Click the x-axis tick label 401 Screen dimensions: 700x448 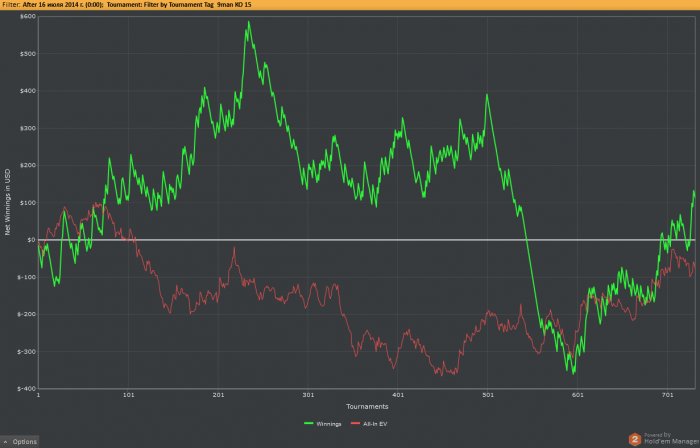[x=398, y=395]
